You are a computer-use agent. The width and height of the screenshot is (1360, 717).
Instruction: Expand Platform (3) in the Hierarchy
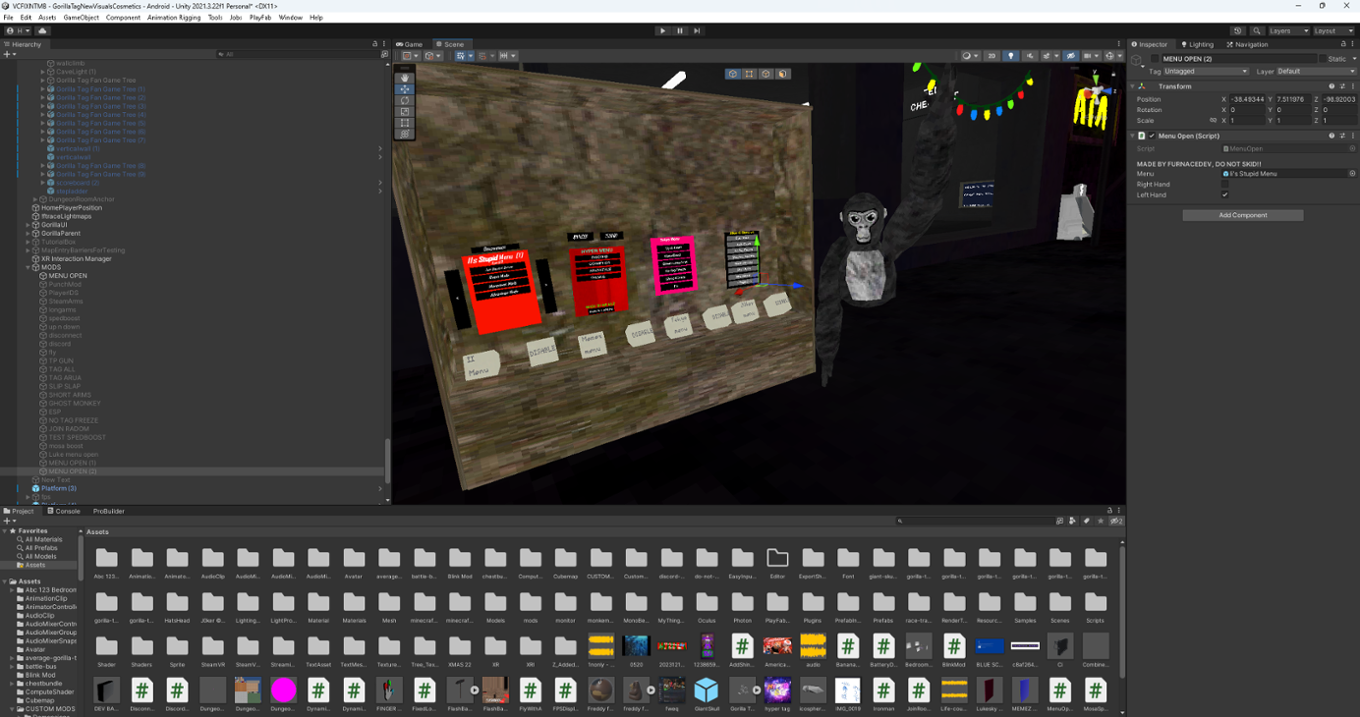[x=26, y=488]
